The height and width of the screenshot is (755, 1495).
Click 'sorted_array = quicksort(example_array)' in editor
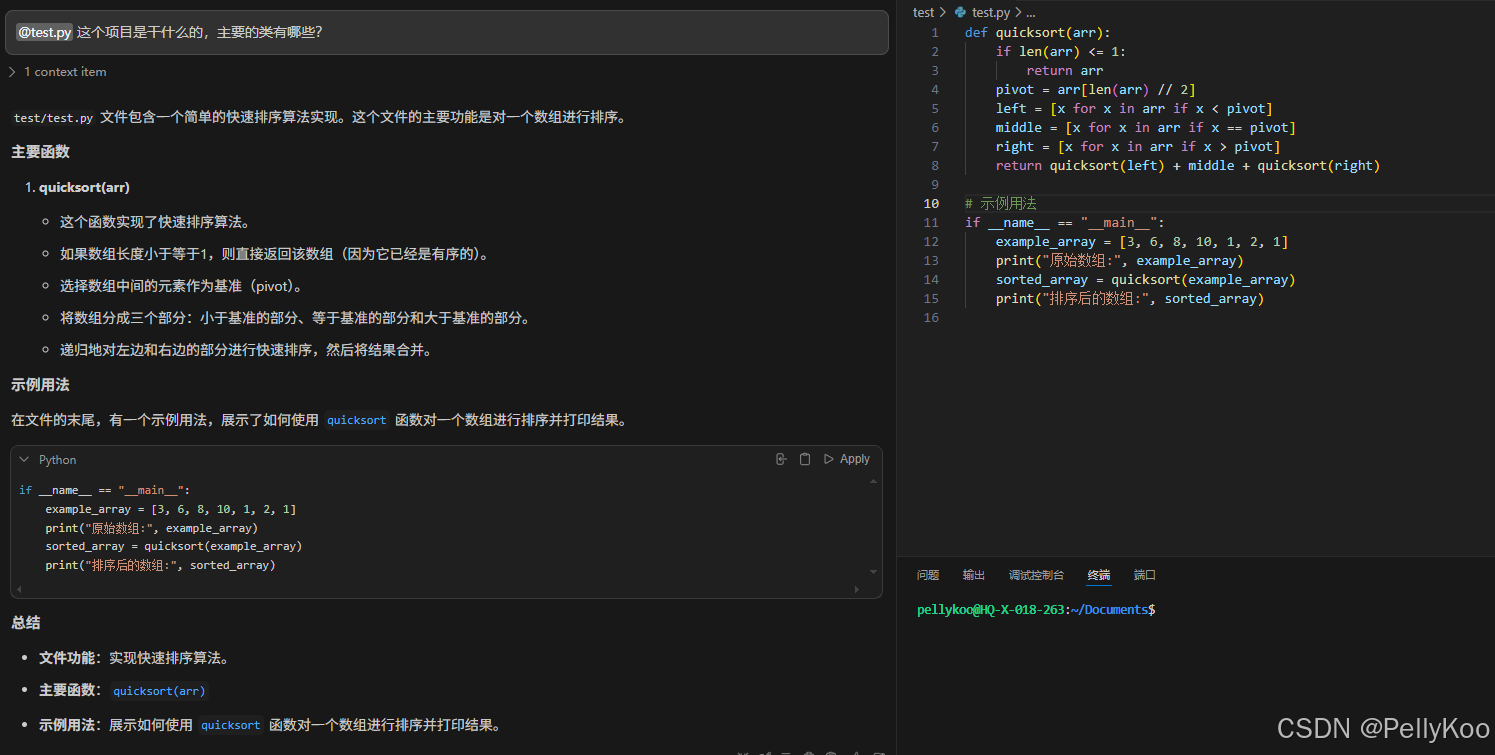pyautogui.click(x=1145, y=280)
